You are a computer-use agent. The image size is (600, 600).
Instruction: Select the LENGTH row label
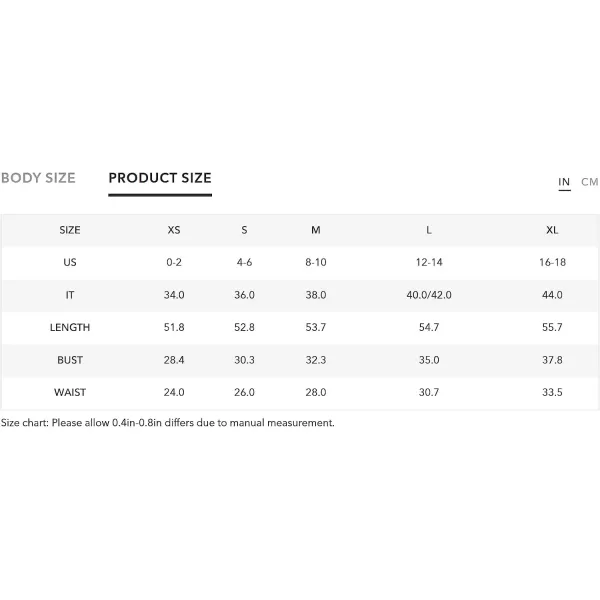tap(70, 328)
